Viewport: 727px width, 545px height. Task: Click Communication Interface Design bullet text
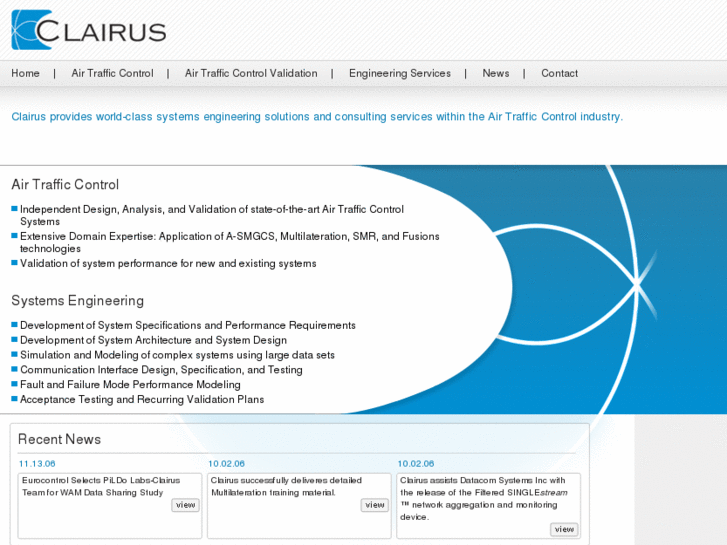point(161,370)
